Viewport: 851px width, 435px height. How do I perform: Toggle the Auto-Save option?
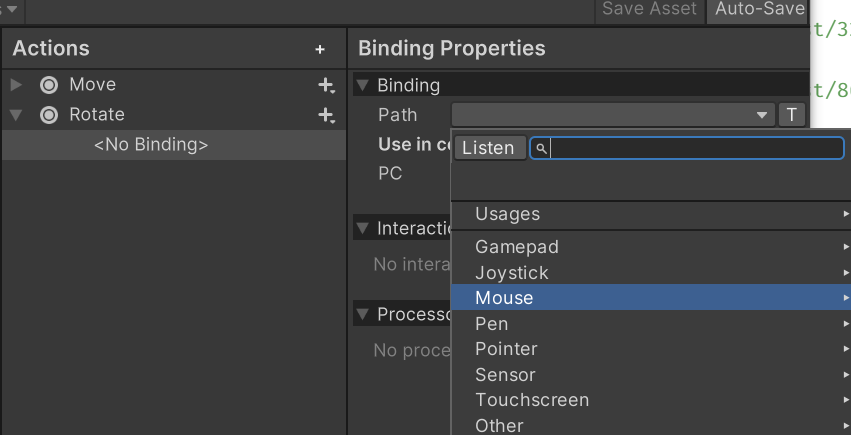759,10
